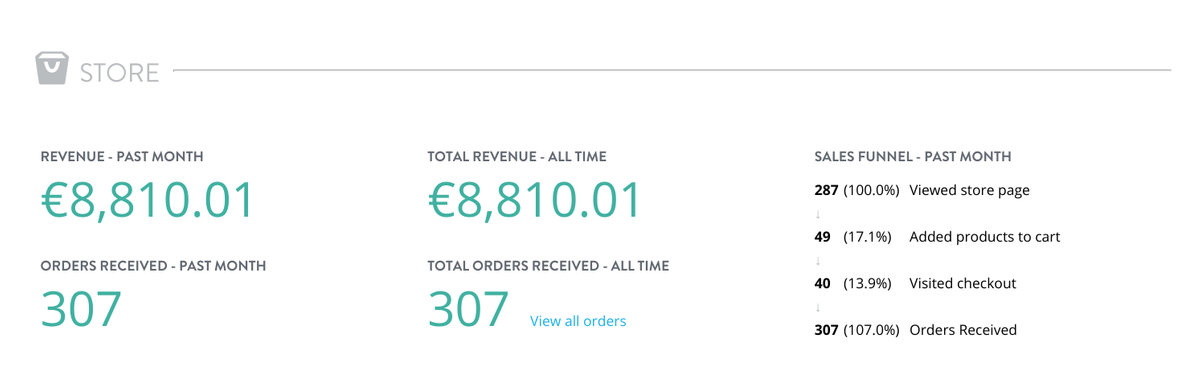1200x387 pixels.
Task: Select the Added products to cart funnel row
Action: (937, 237)
